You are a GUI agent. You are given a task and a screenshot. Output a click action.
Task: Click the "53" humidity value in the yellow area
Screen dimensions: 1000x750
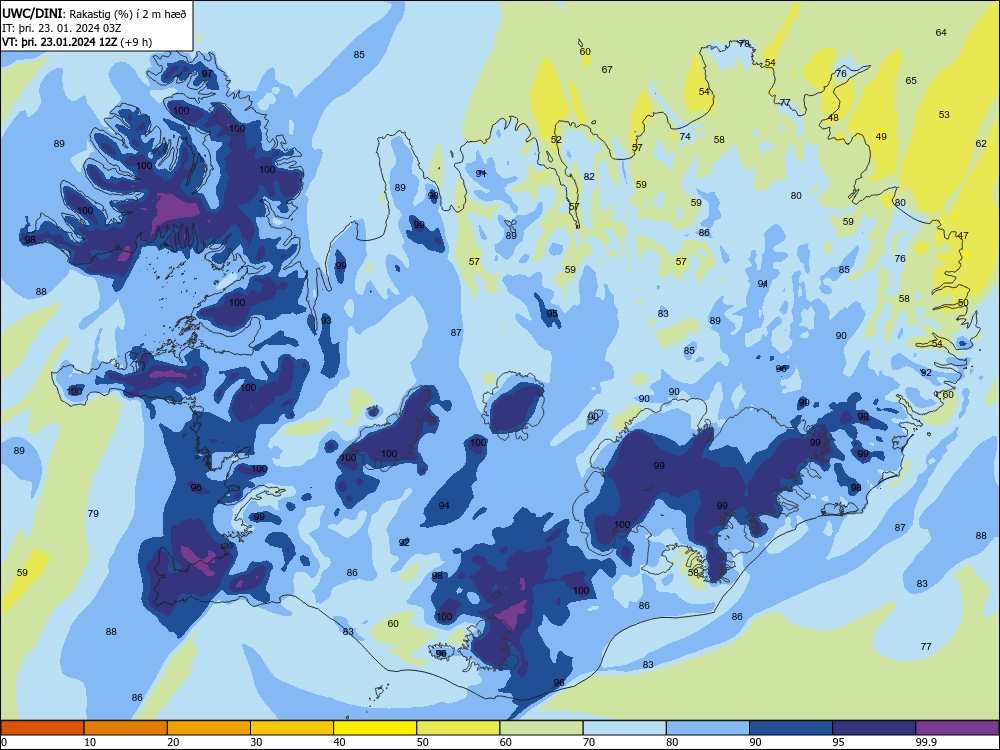coord(944,115)
